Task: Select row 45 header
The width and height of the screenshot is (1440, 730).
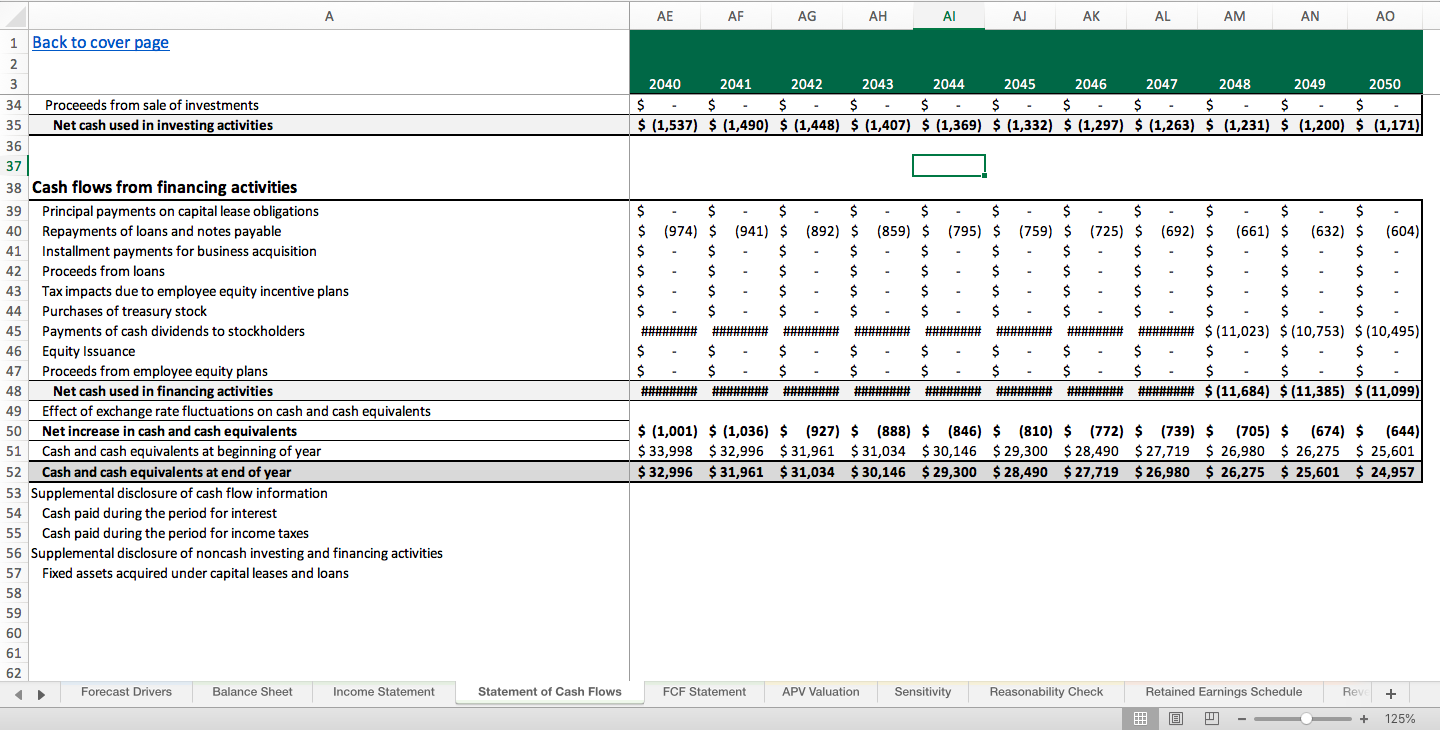Action: click(x=14, y=331)
